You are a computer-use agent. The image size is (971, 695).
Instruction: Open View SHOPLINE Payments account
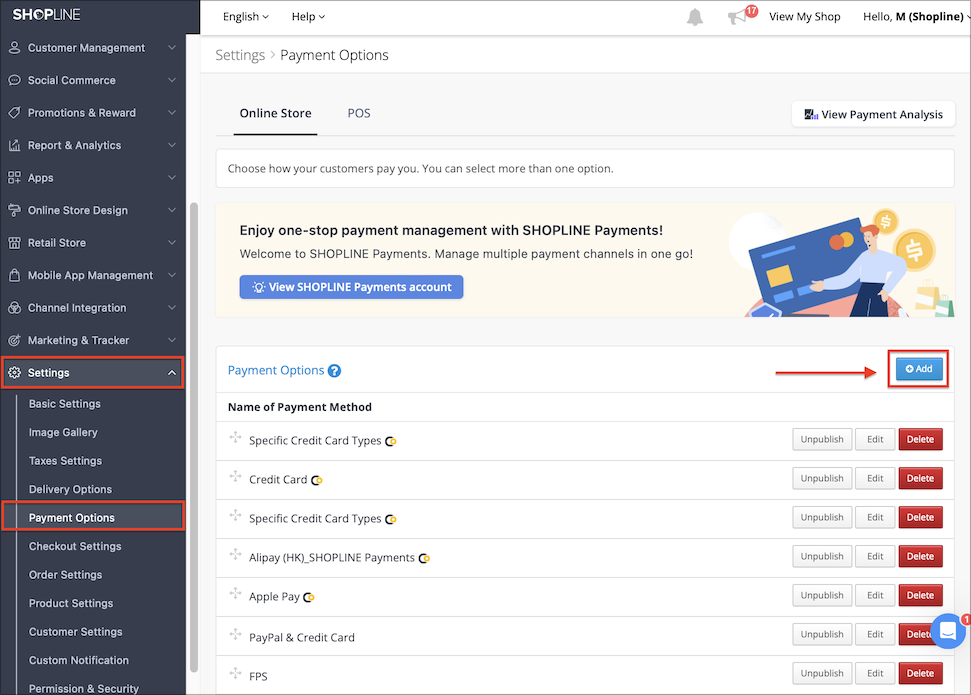351,287
